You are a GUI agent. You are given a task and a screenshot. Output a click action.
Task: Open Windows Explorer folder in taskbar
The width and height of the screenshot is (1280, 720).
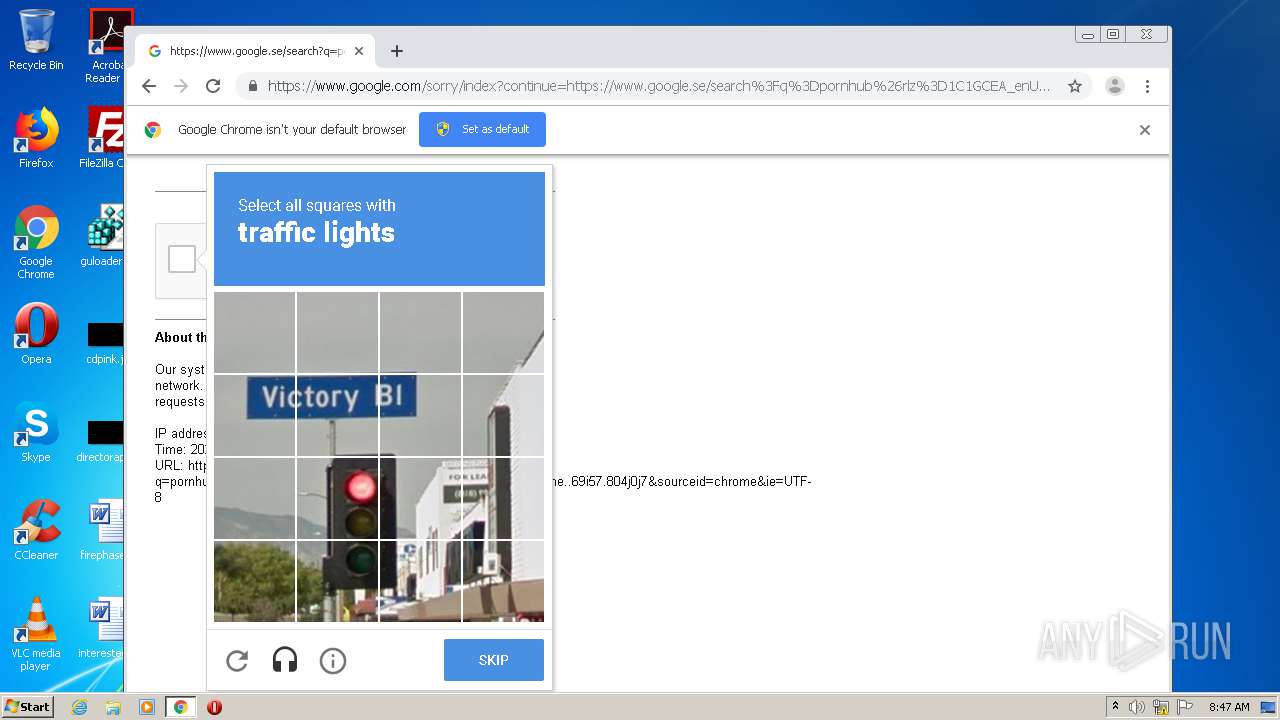113,707
